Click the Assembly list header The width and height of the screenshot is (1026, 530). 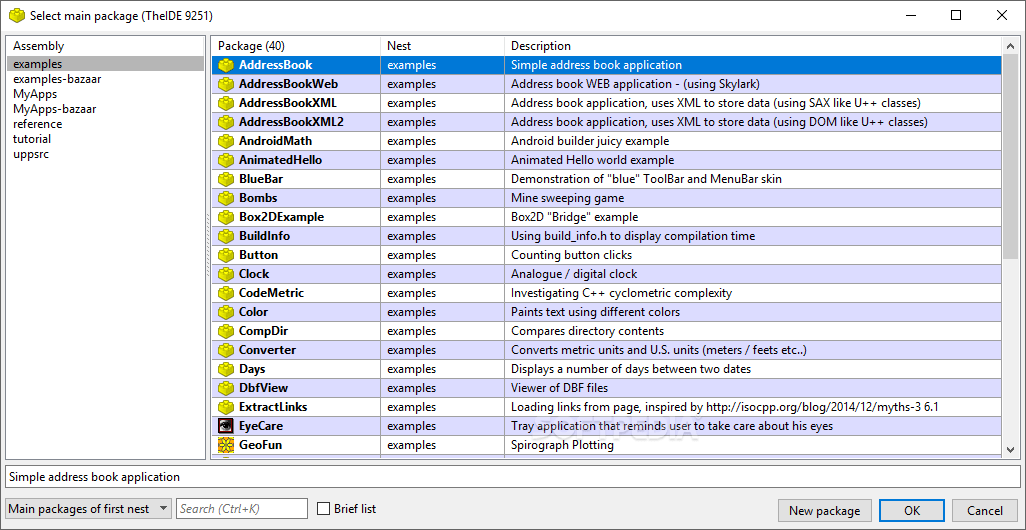tap(105, 46)
